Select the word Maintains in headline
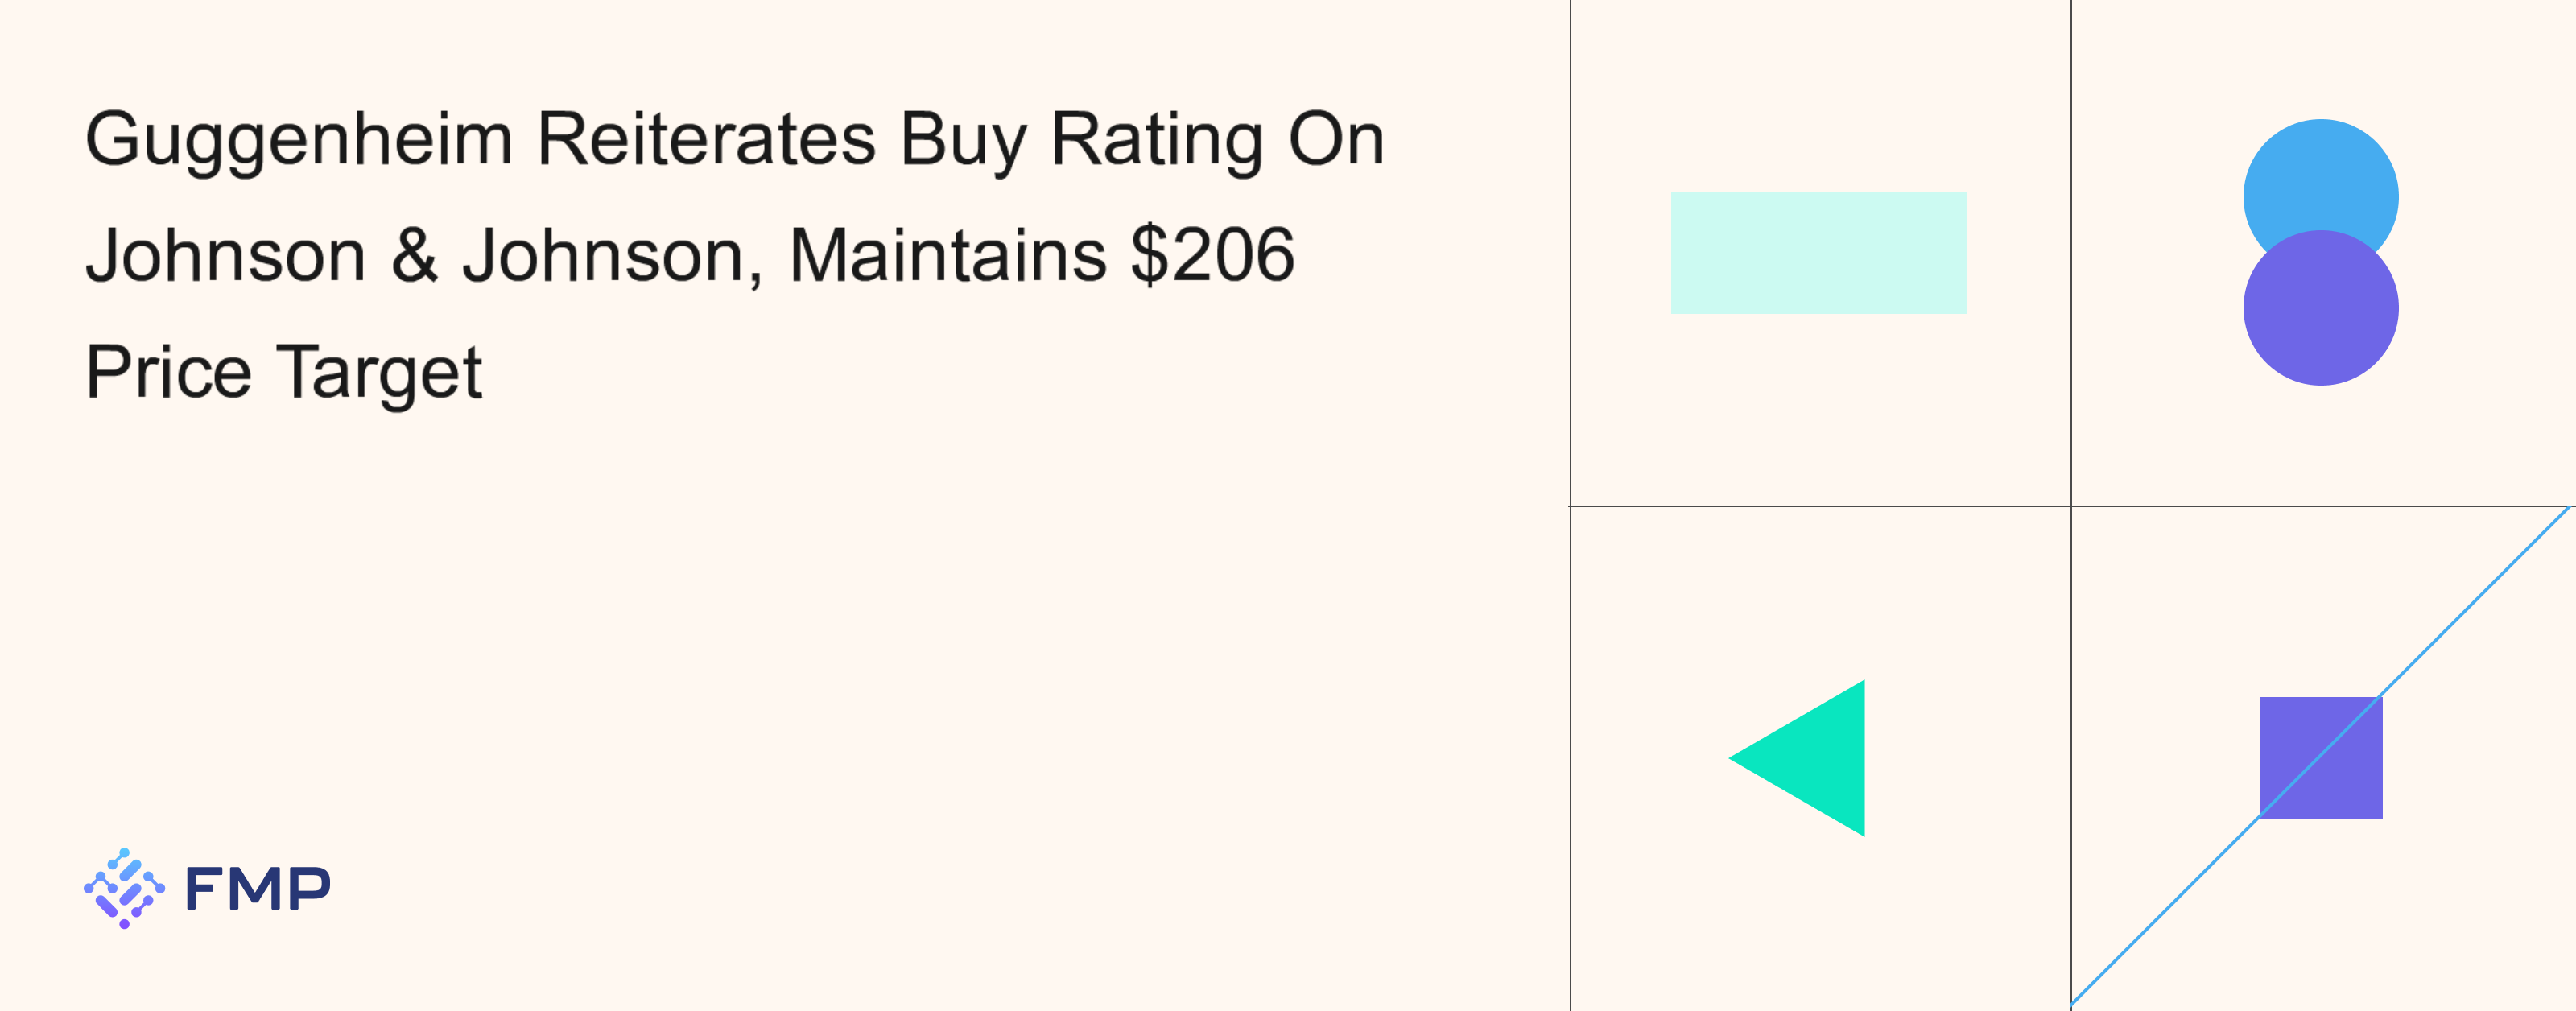2576x1011 pixels. click(x=948, y=255)
